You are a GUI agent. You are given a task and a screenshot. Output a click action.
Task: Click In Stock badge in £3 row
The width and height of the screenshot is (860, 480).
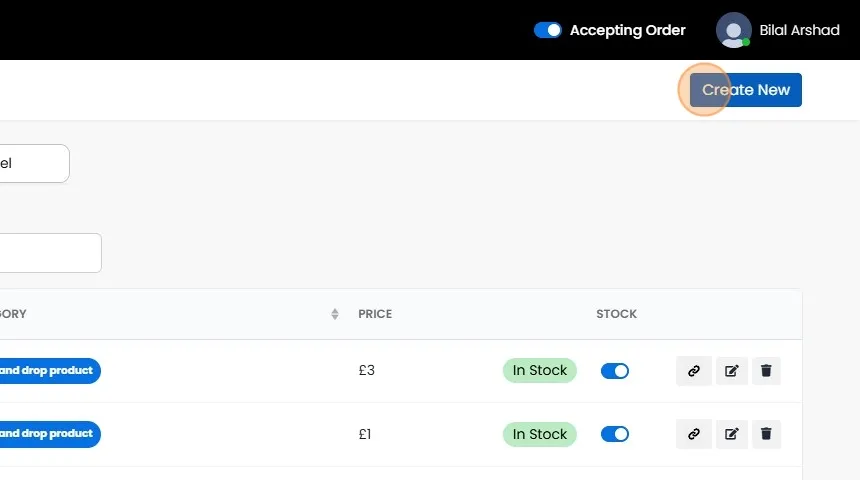click(540, 370)
